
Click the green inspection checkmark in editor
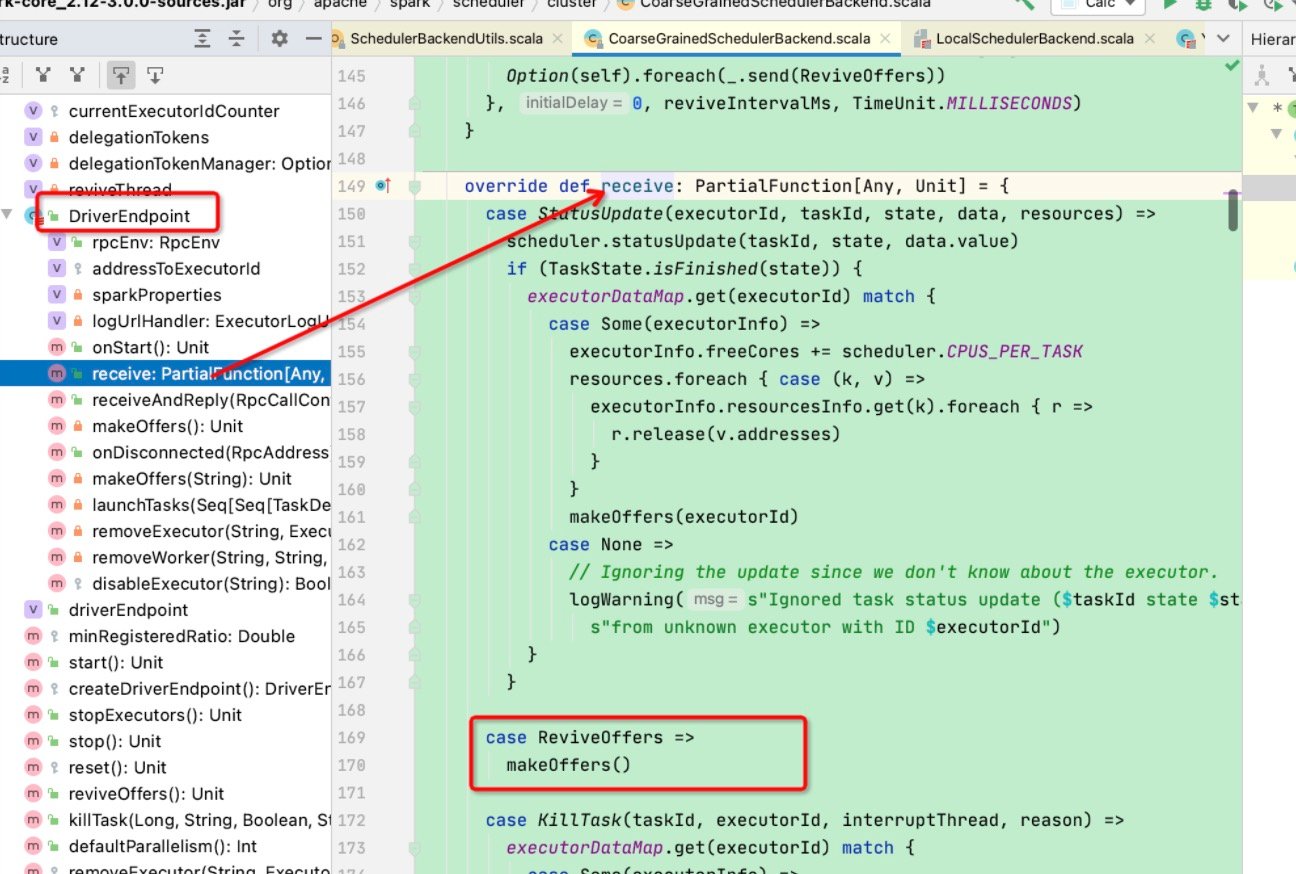coord(1231,67)
